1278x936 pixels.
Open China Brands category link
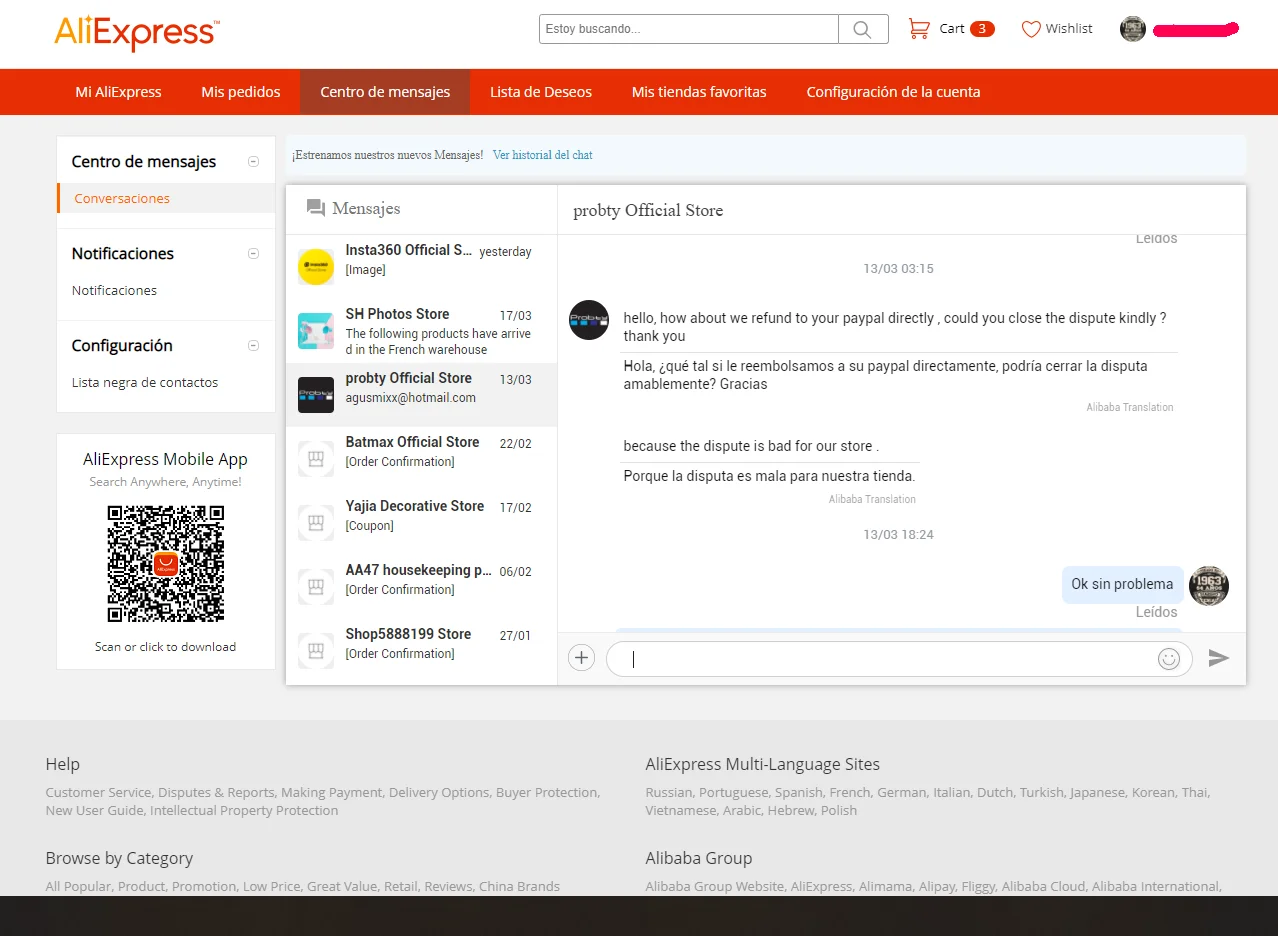pyautogui.click(x=519, y=887)
